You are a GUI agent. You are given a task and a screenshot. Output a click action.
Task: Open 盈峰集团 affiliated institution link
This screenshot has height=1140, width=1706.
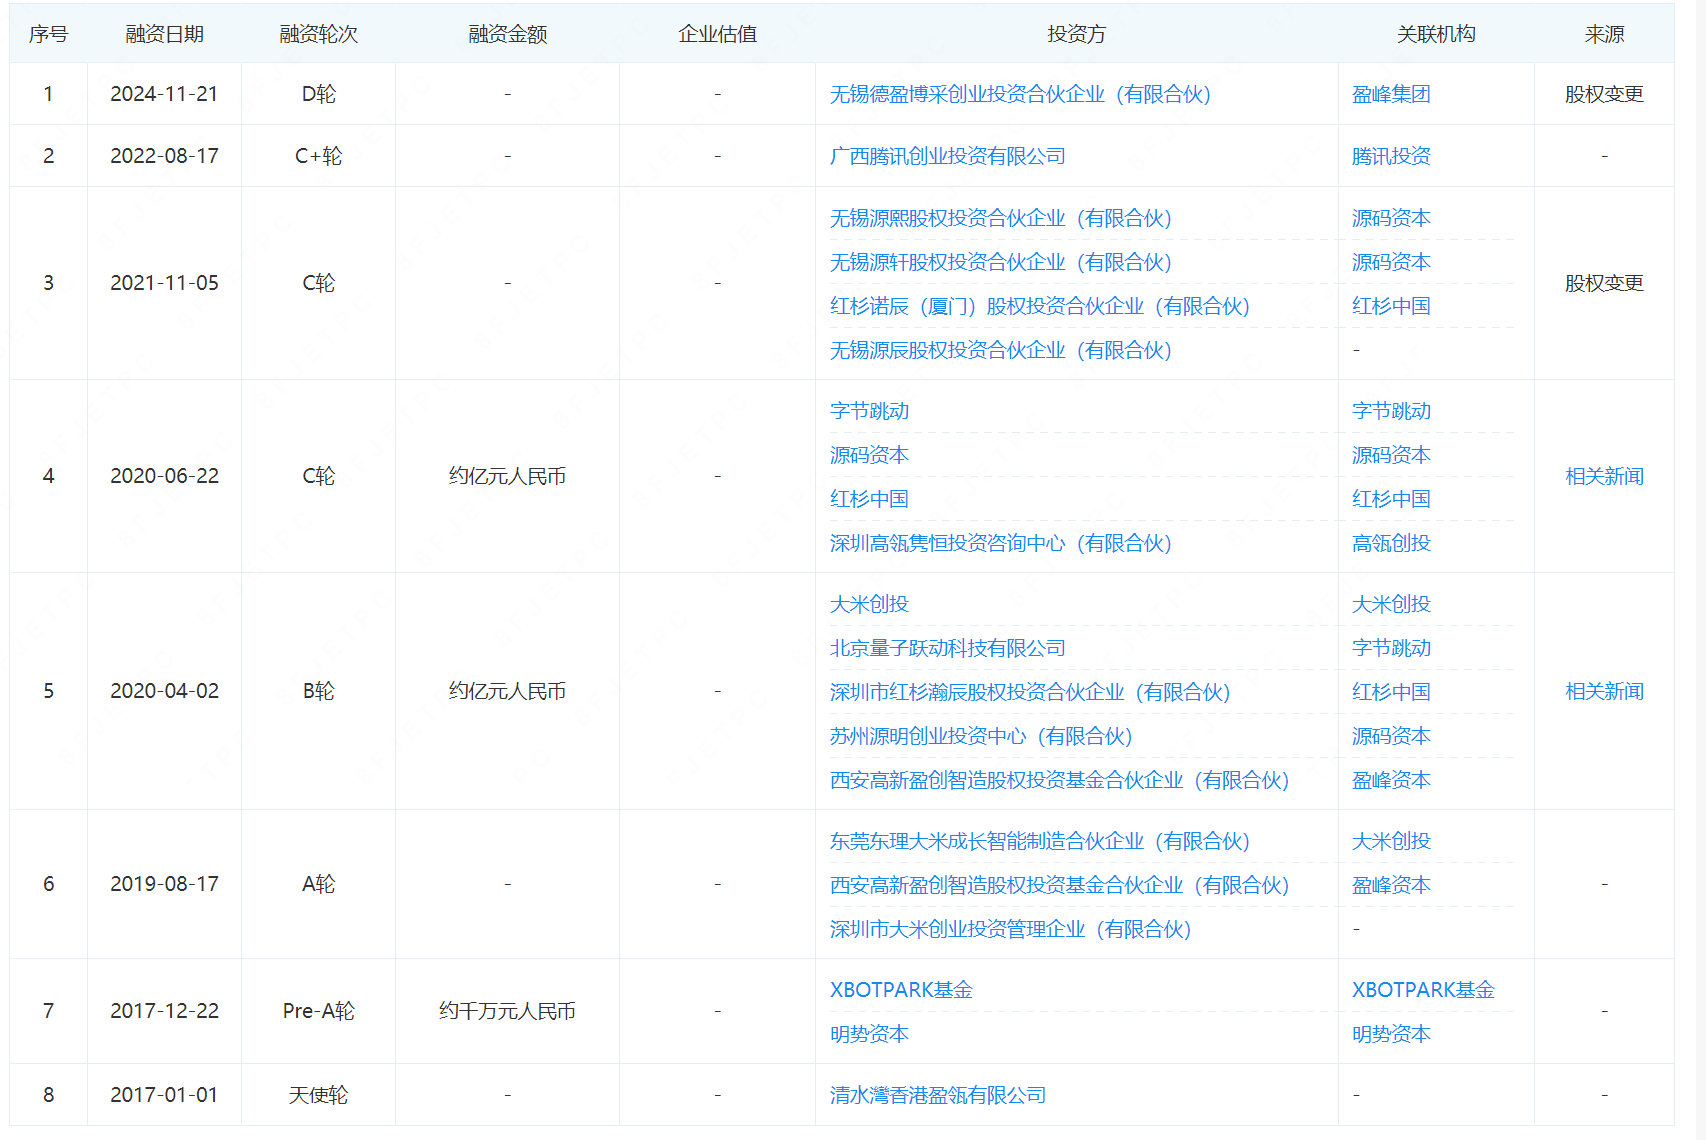tap(1391, 94)
